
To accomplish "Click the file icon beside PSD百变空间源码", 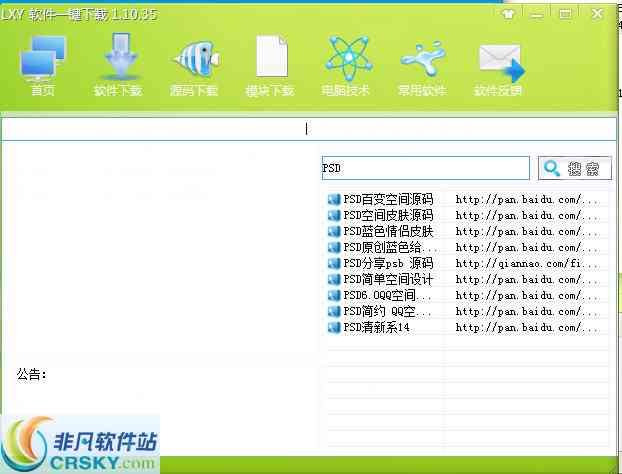I will point(334,199).
